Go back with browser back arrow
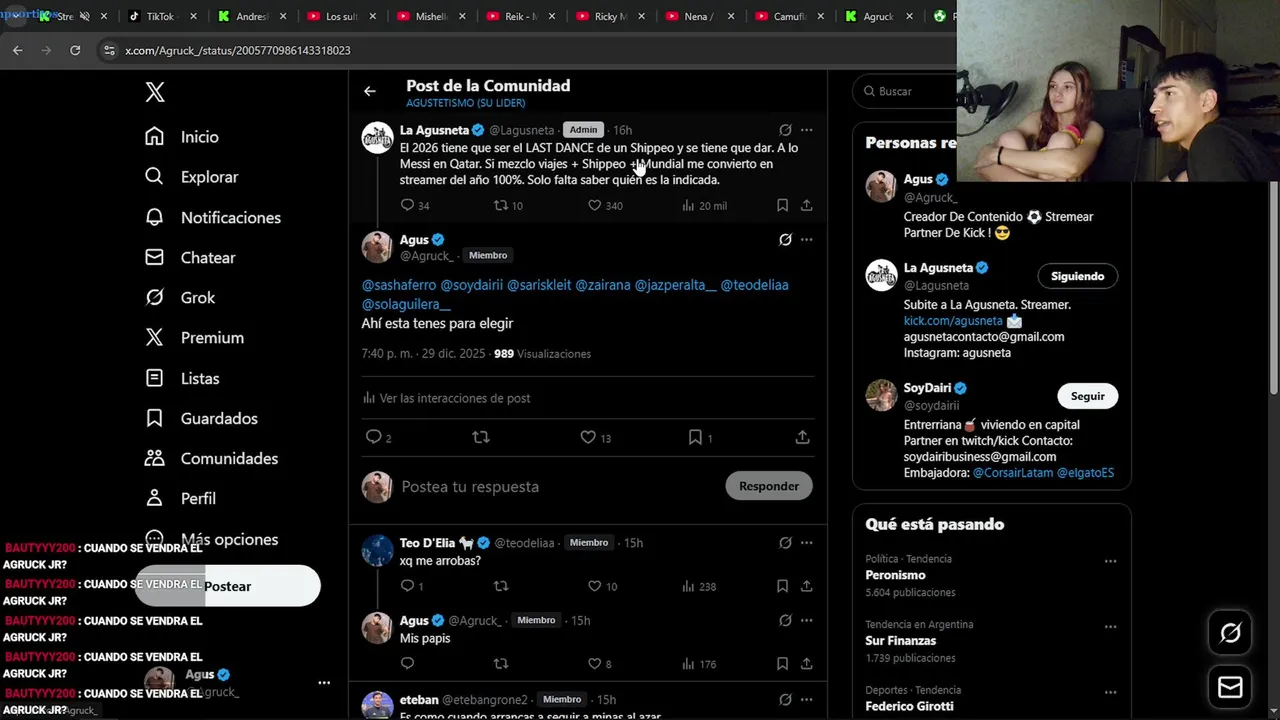 click(18, 50)
